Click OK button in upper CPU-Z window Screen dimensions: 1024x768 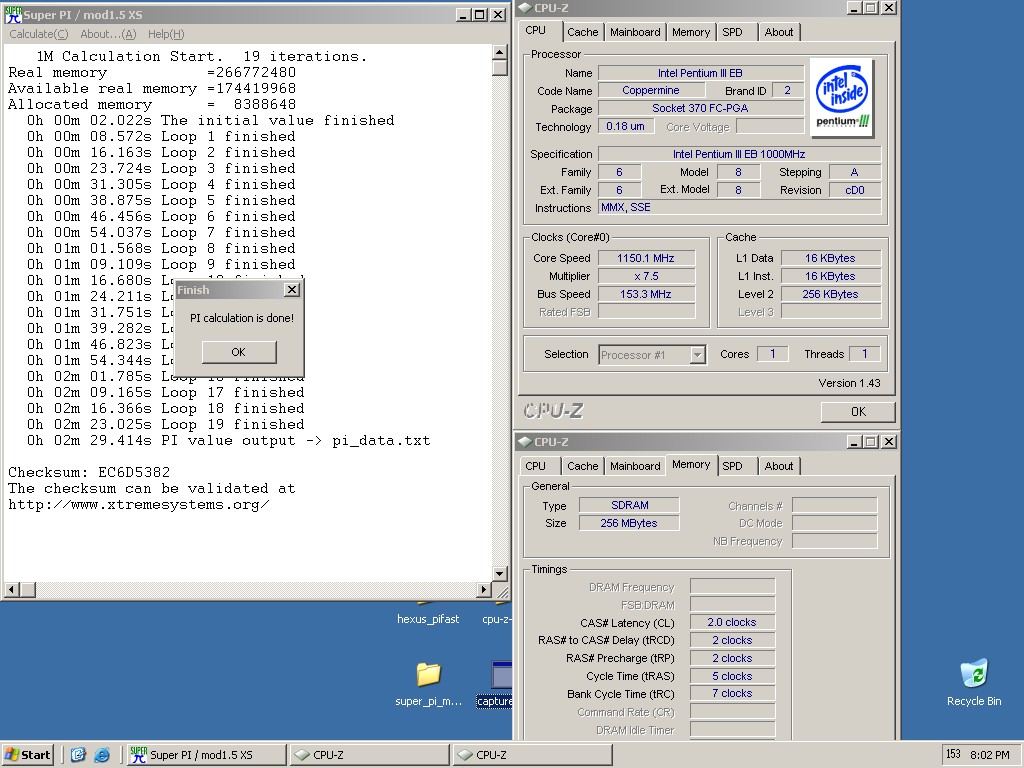click(858, 411)
